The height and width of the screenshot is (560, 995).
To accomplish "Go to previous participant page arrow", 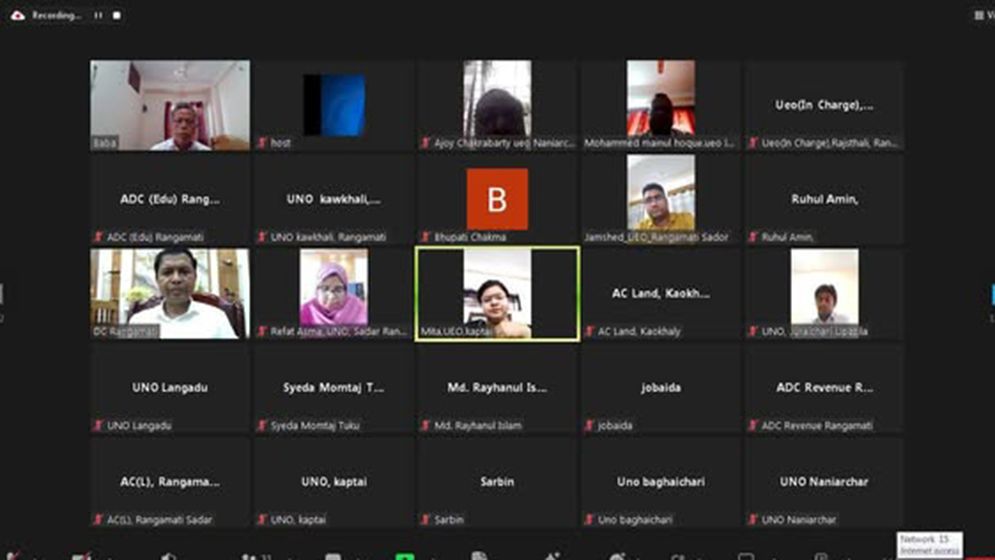I will coord(3,294).
